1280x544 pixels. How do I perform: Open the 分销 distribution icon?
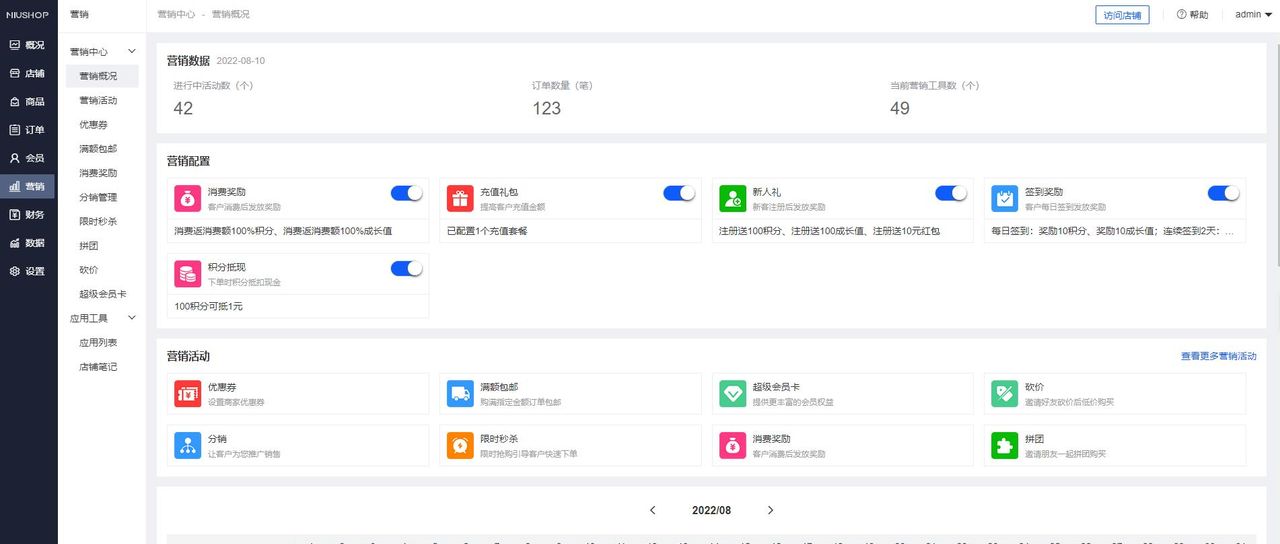click(x=187, y=445)
